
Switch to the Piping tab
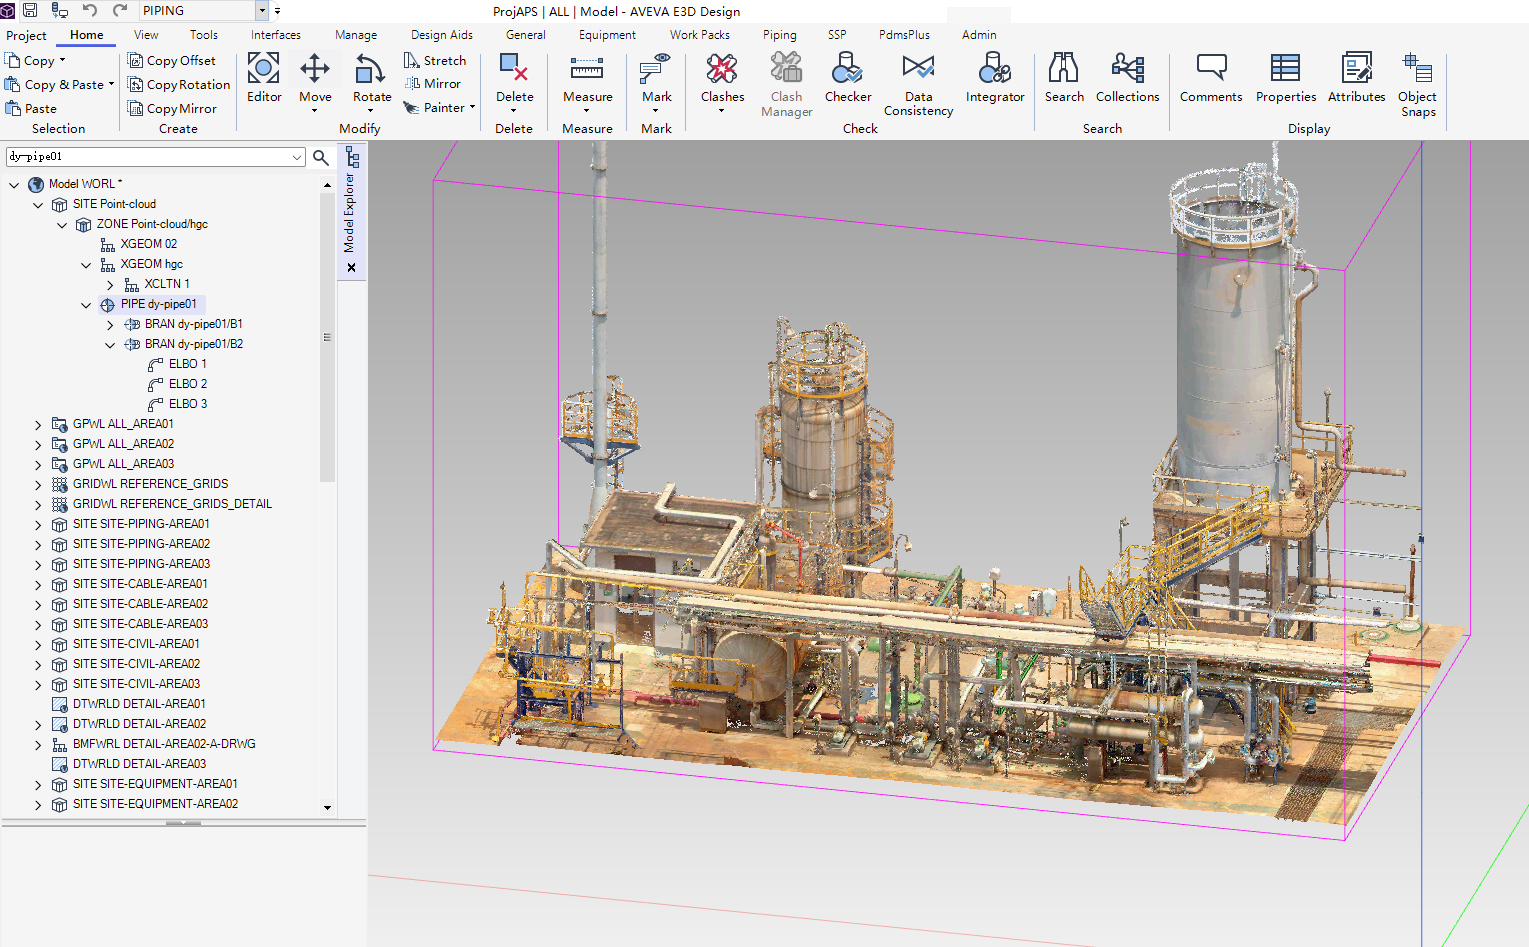(x=780, y=35)
